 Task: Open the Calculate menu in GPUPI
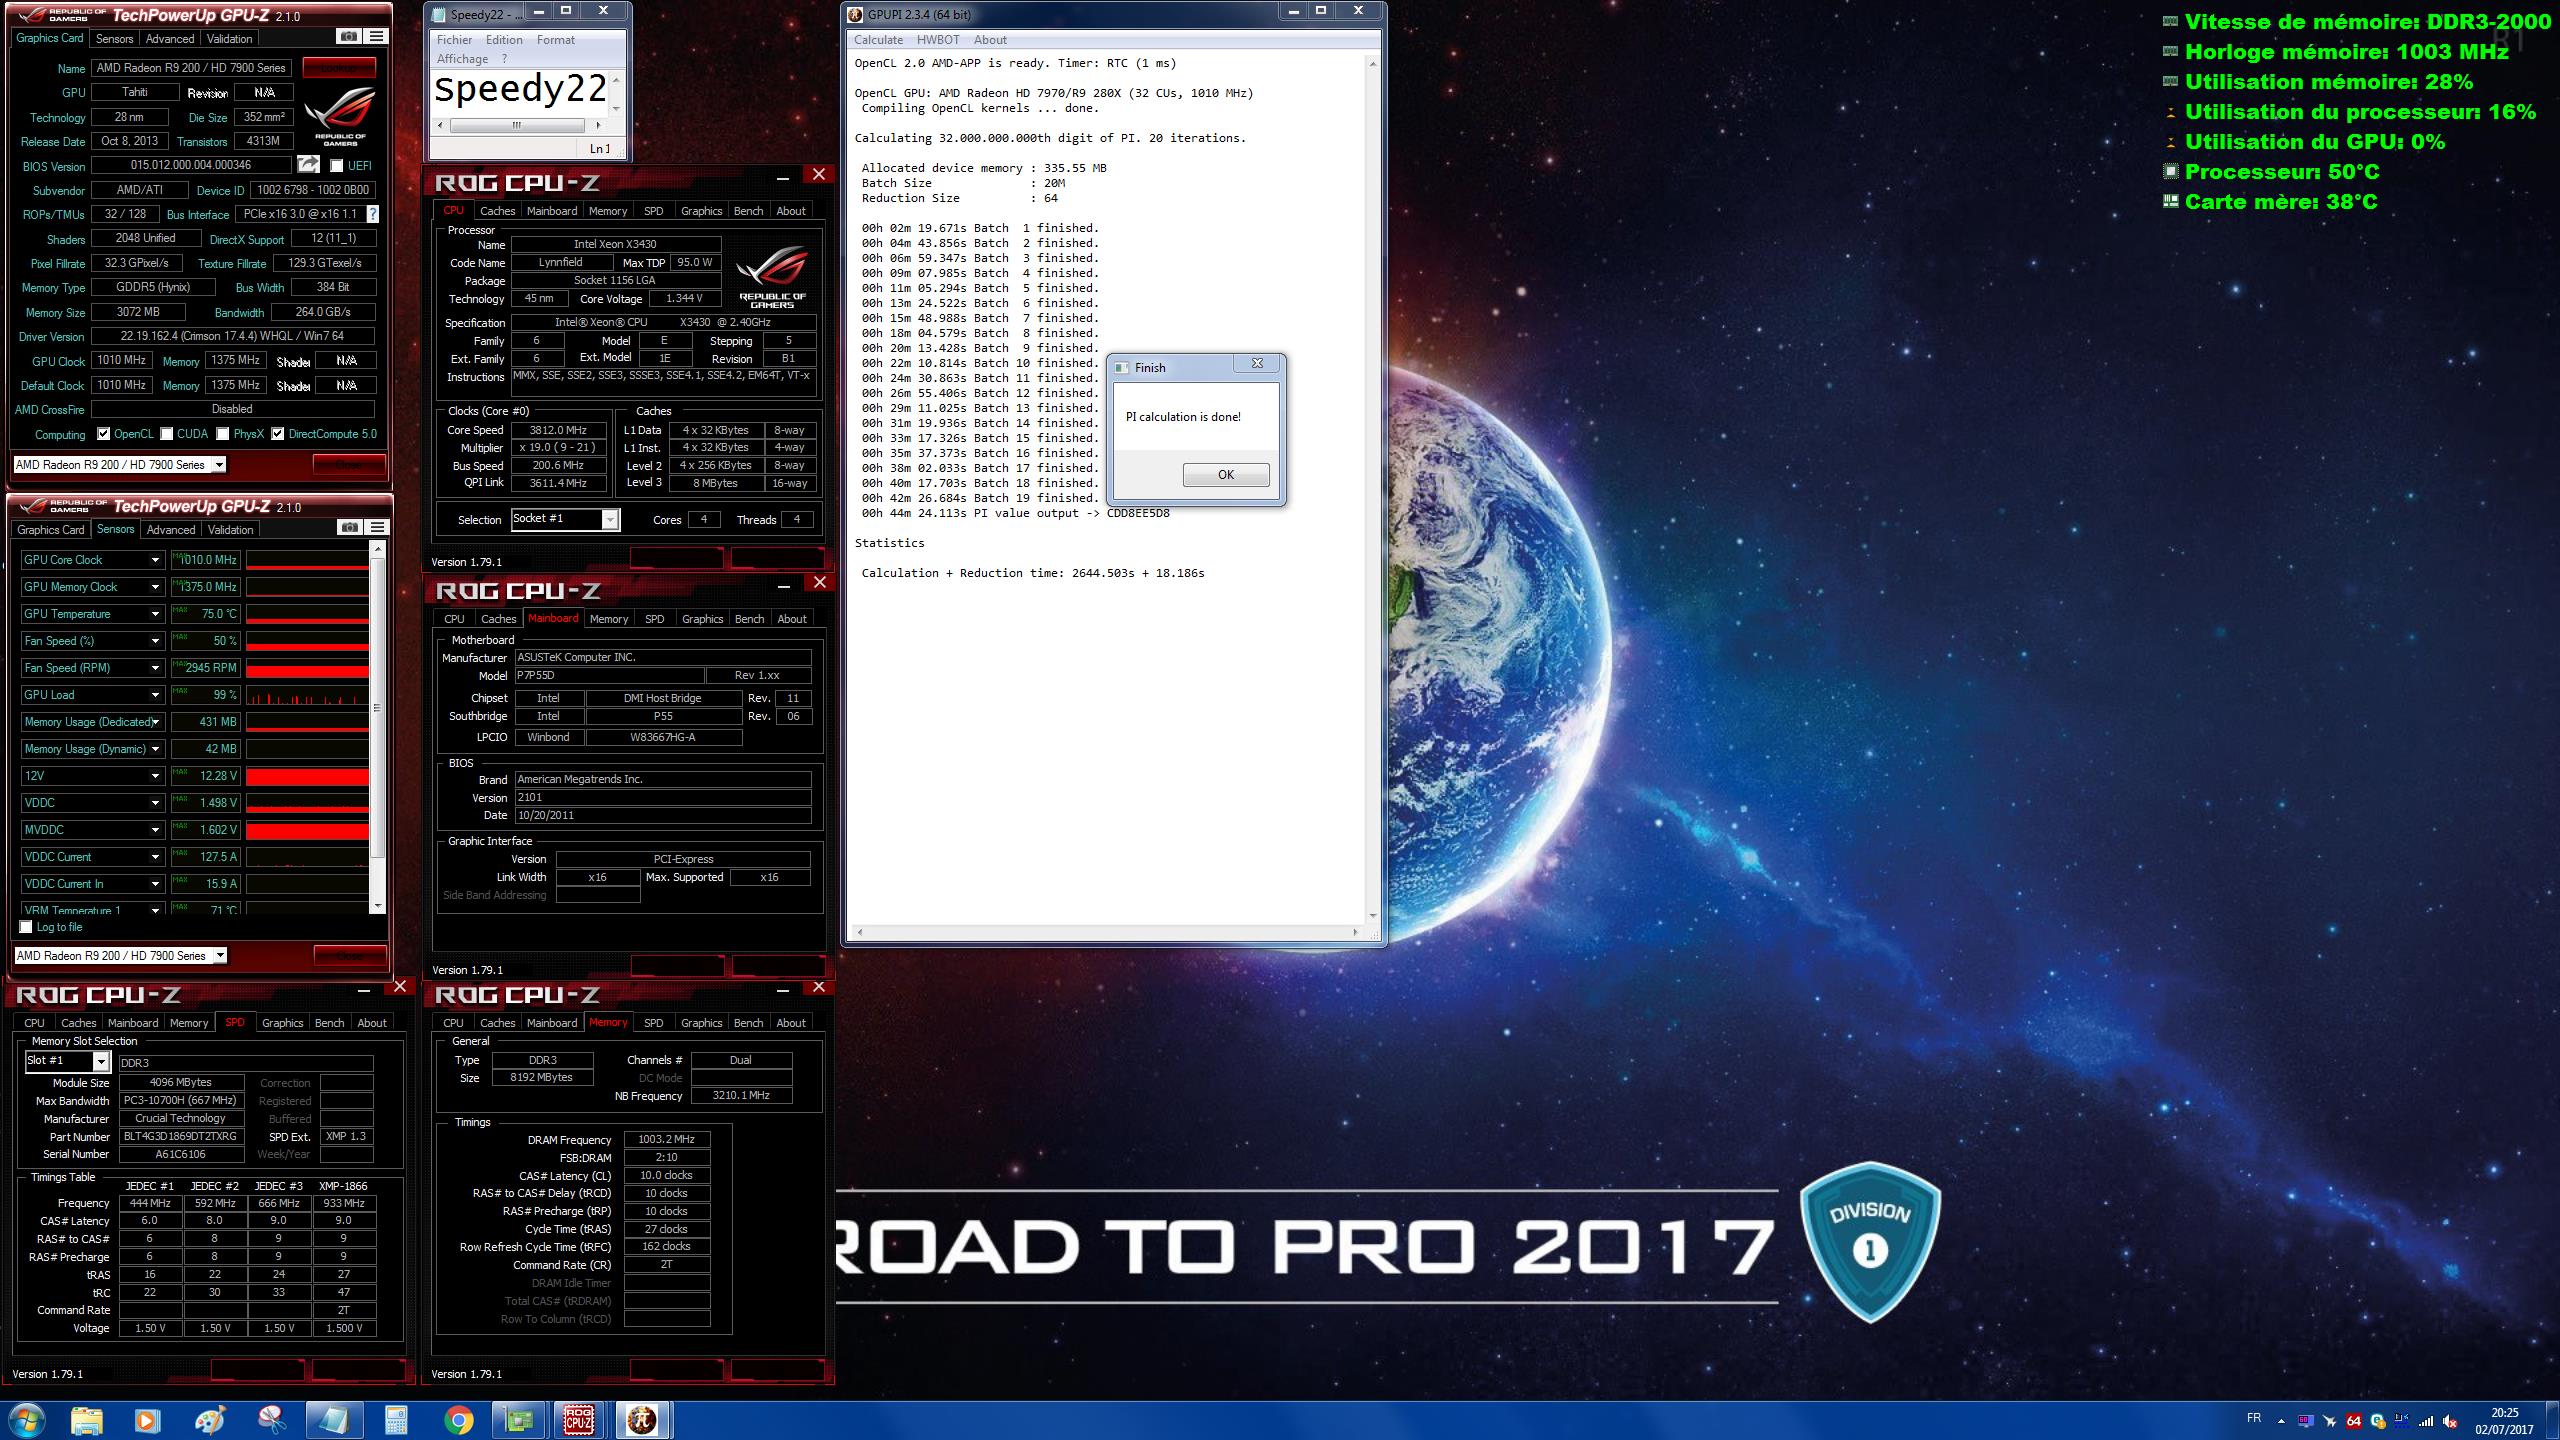click(x=878, y=40)
